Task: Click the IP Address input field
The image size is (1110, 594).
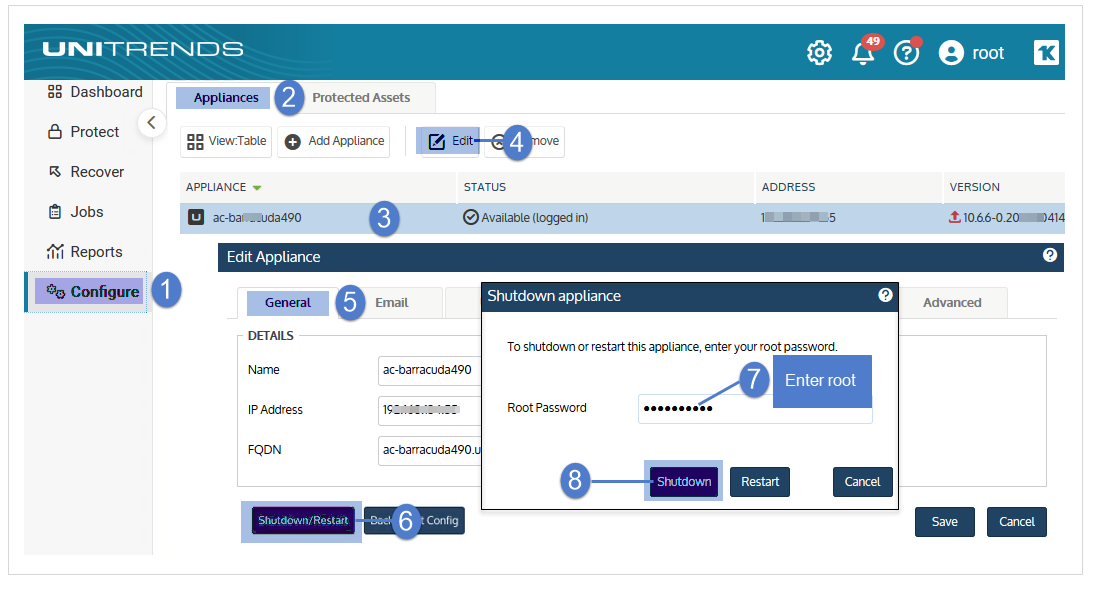Action: point(430,410)
